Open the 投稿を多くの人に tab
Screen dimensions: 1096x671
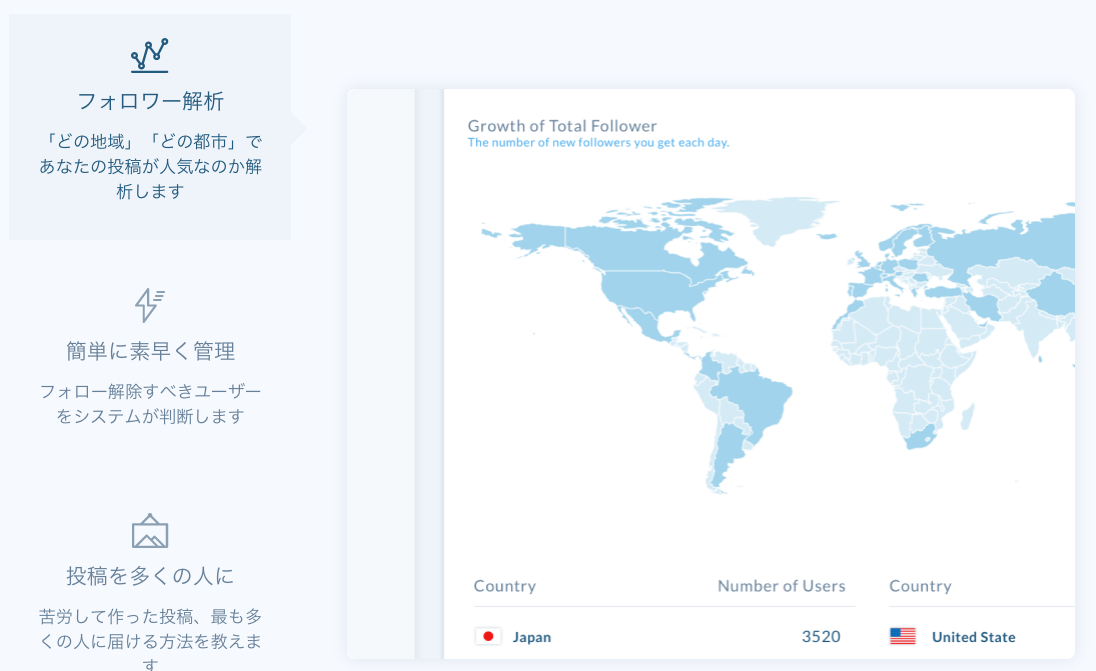[x=150, y=576]
